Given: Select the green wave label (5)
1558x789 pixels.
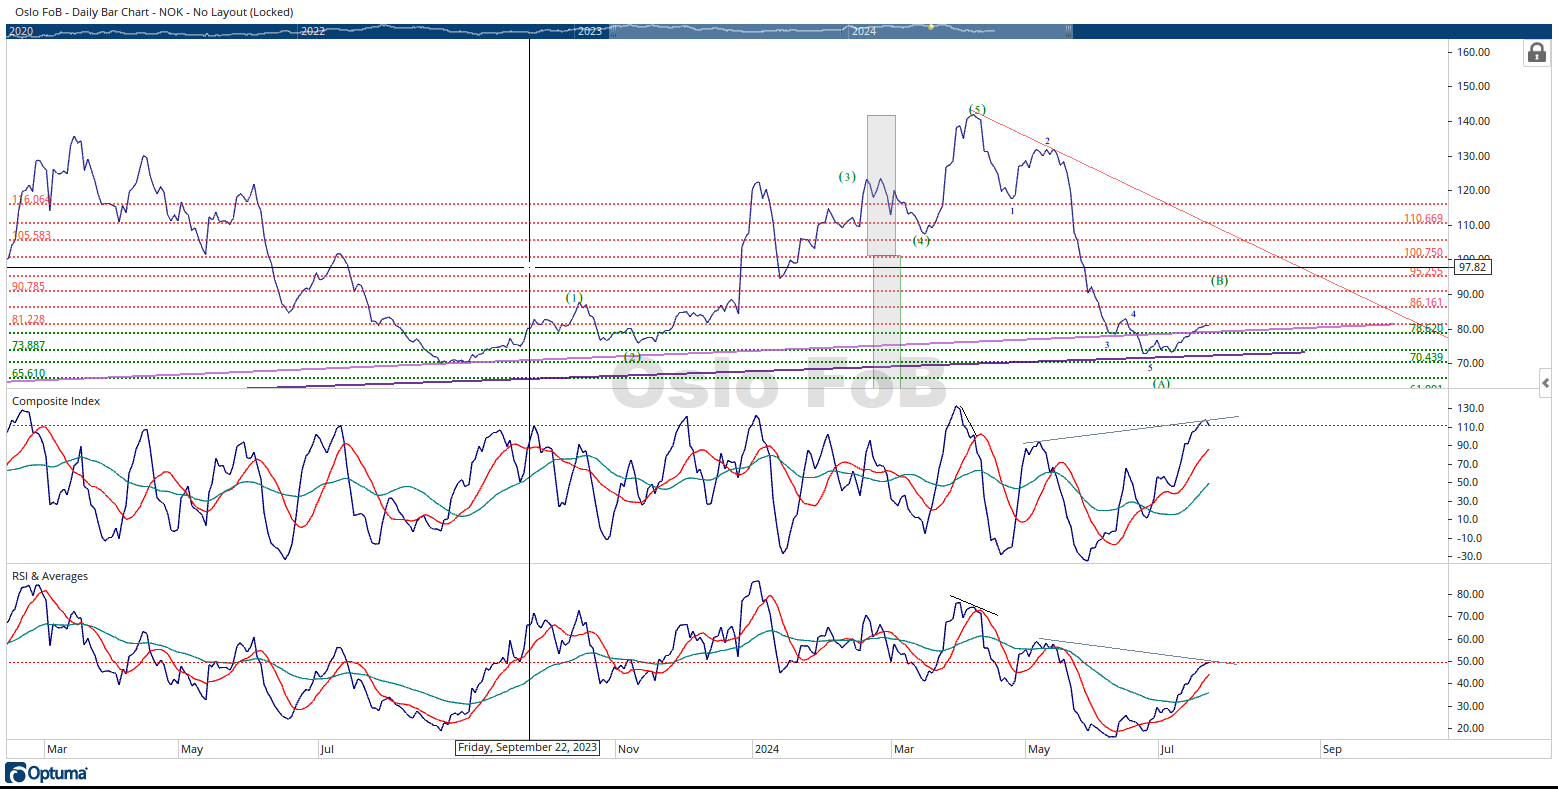Looking at the screenshot, I should click(977, 109).
